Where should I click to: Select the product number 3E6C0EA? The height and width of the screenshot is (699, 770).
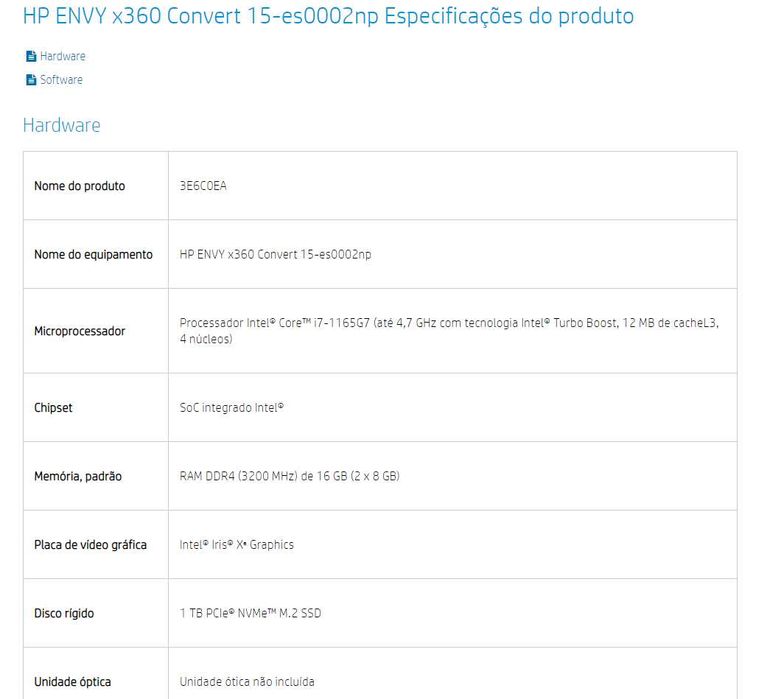203,186
